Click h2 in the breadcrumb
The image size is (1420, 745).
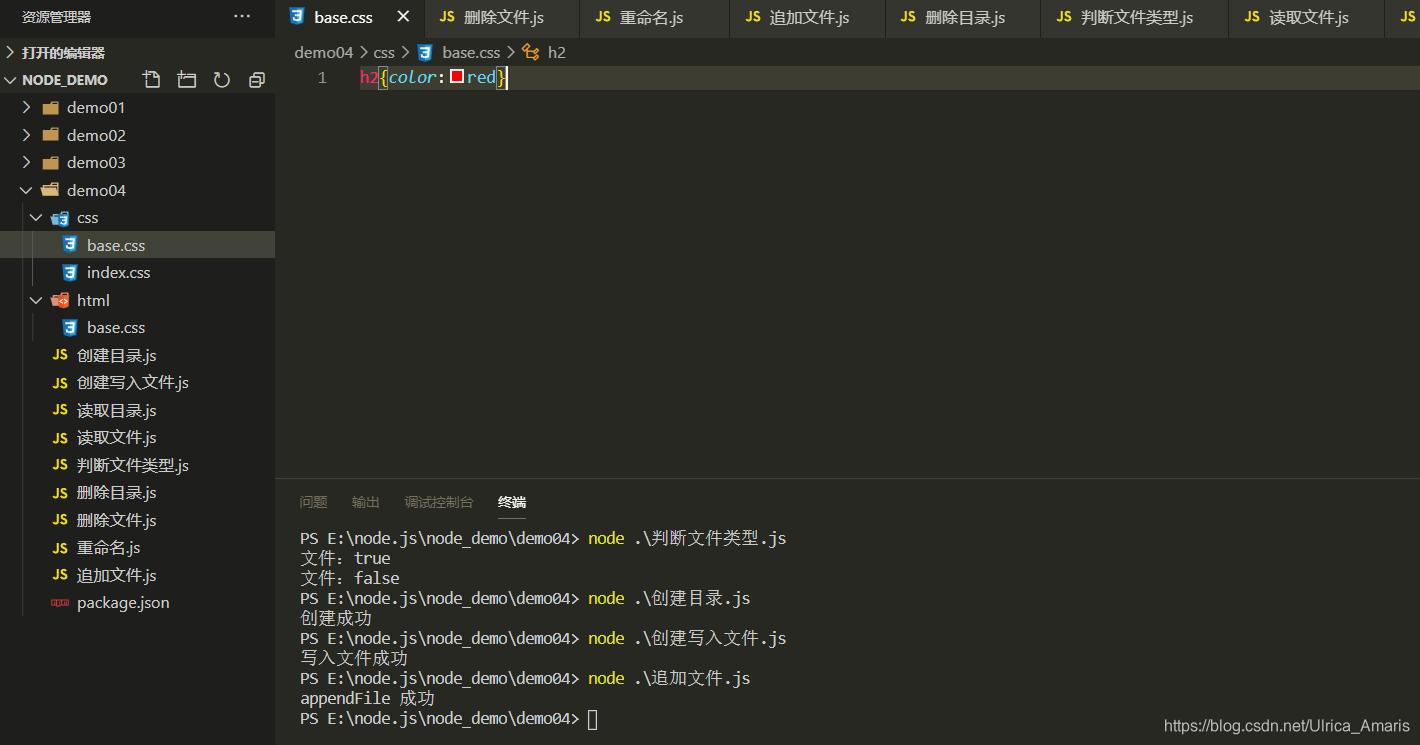point(557,52)
